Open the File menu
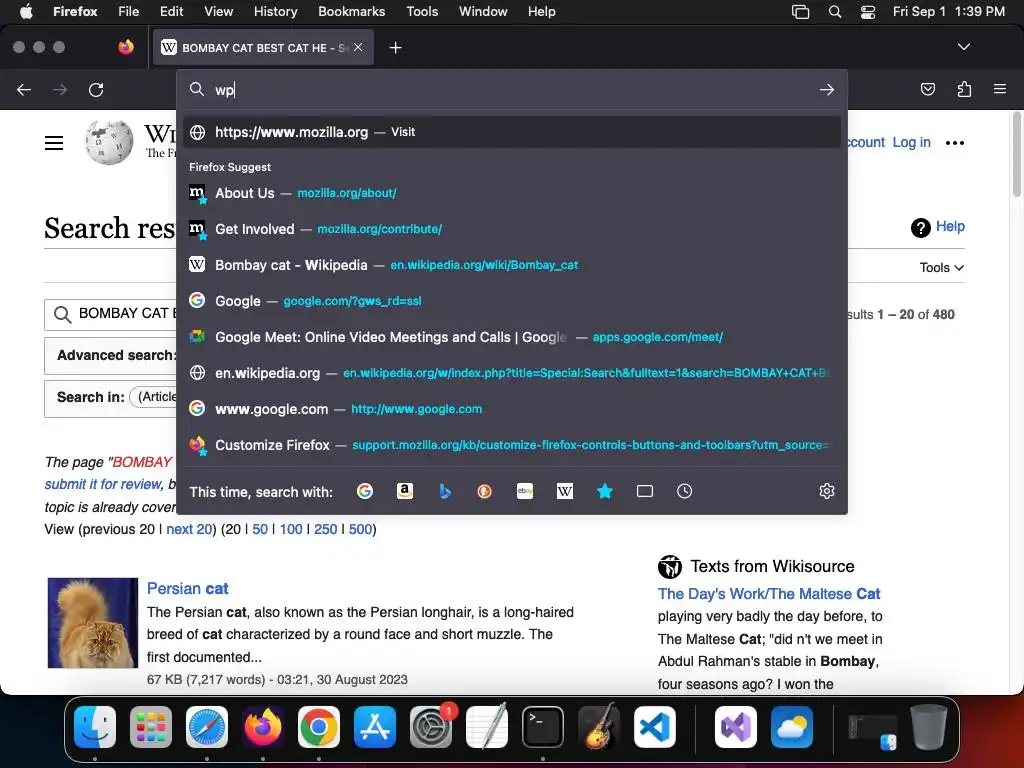This screenshot has height=768, width=1024. [128, 11]
